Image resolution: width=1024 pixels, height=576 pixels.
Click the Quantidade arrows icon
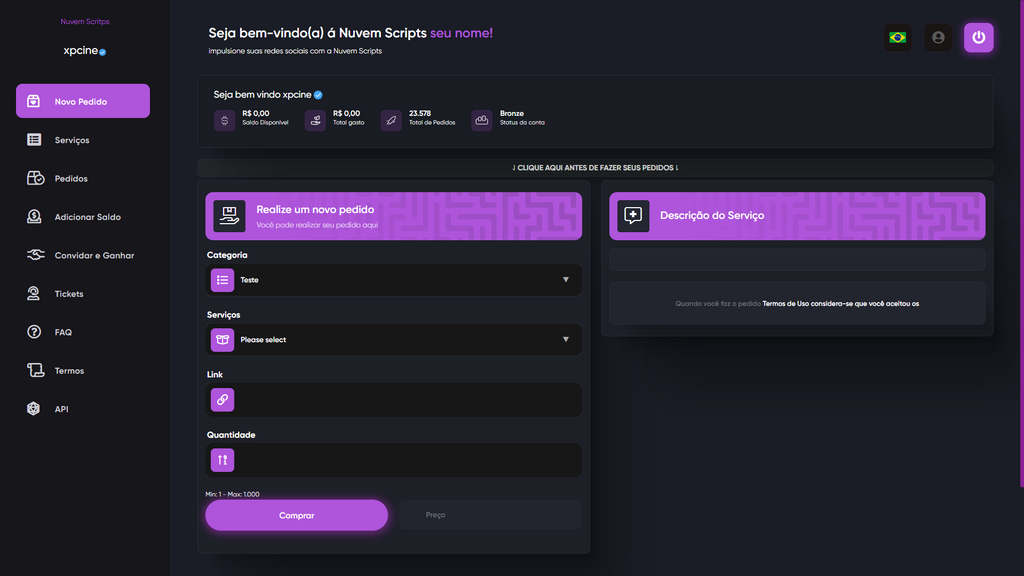[x=222, y=459]
